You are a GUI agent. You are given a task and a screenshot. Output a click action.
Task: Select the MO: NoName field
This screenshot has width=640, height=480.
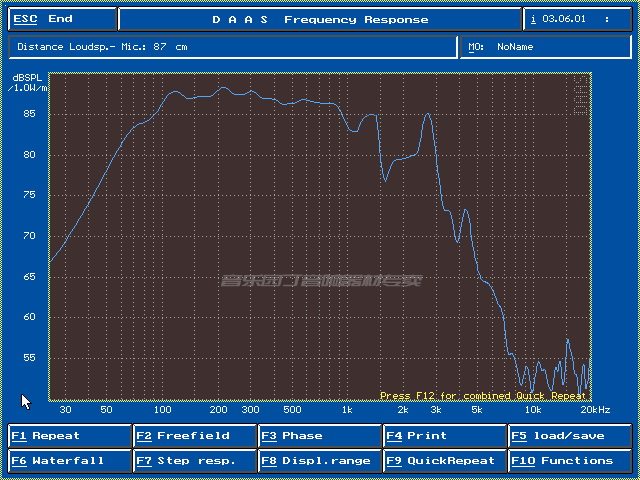click(x=546, y=47)
